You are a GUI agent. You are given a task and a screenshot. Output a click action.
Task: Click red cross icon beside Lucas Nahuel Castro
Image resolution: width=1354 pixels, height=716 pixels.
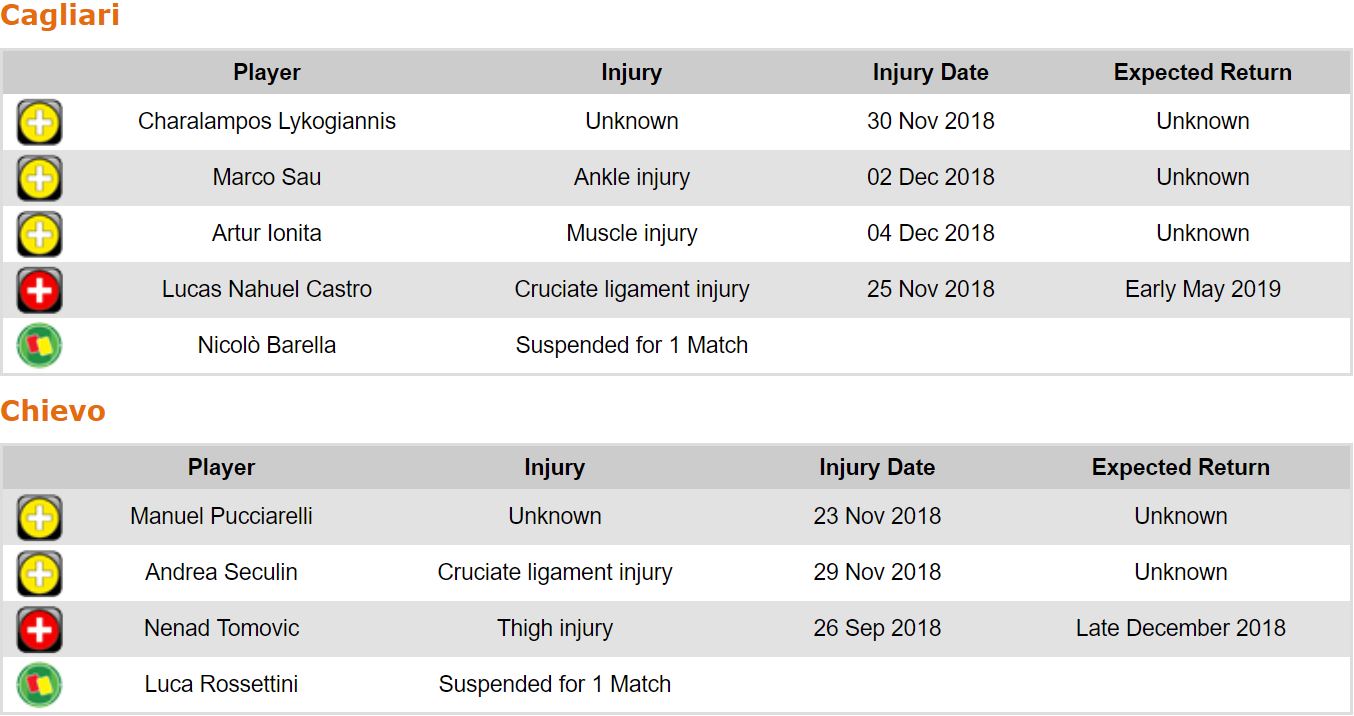[39, 291]
